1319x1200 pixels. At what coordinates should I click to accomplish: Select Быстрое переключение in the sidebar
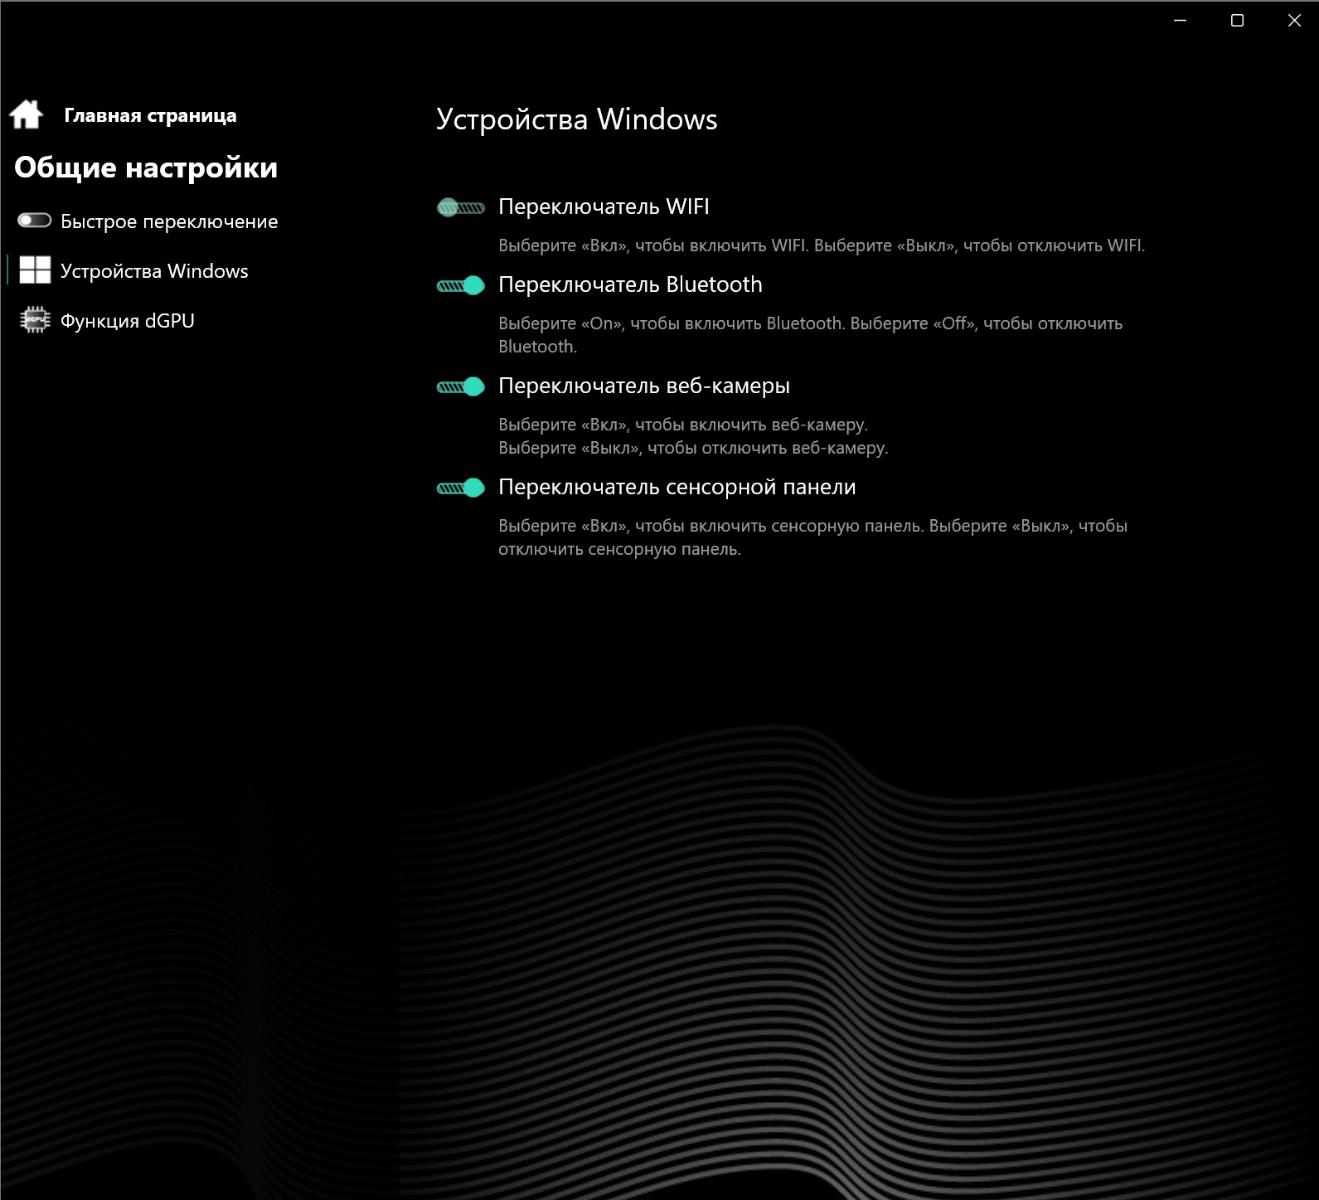tap(169, 221)
